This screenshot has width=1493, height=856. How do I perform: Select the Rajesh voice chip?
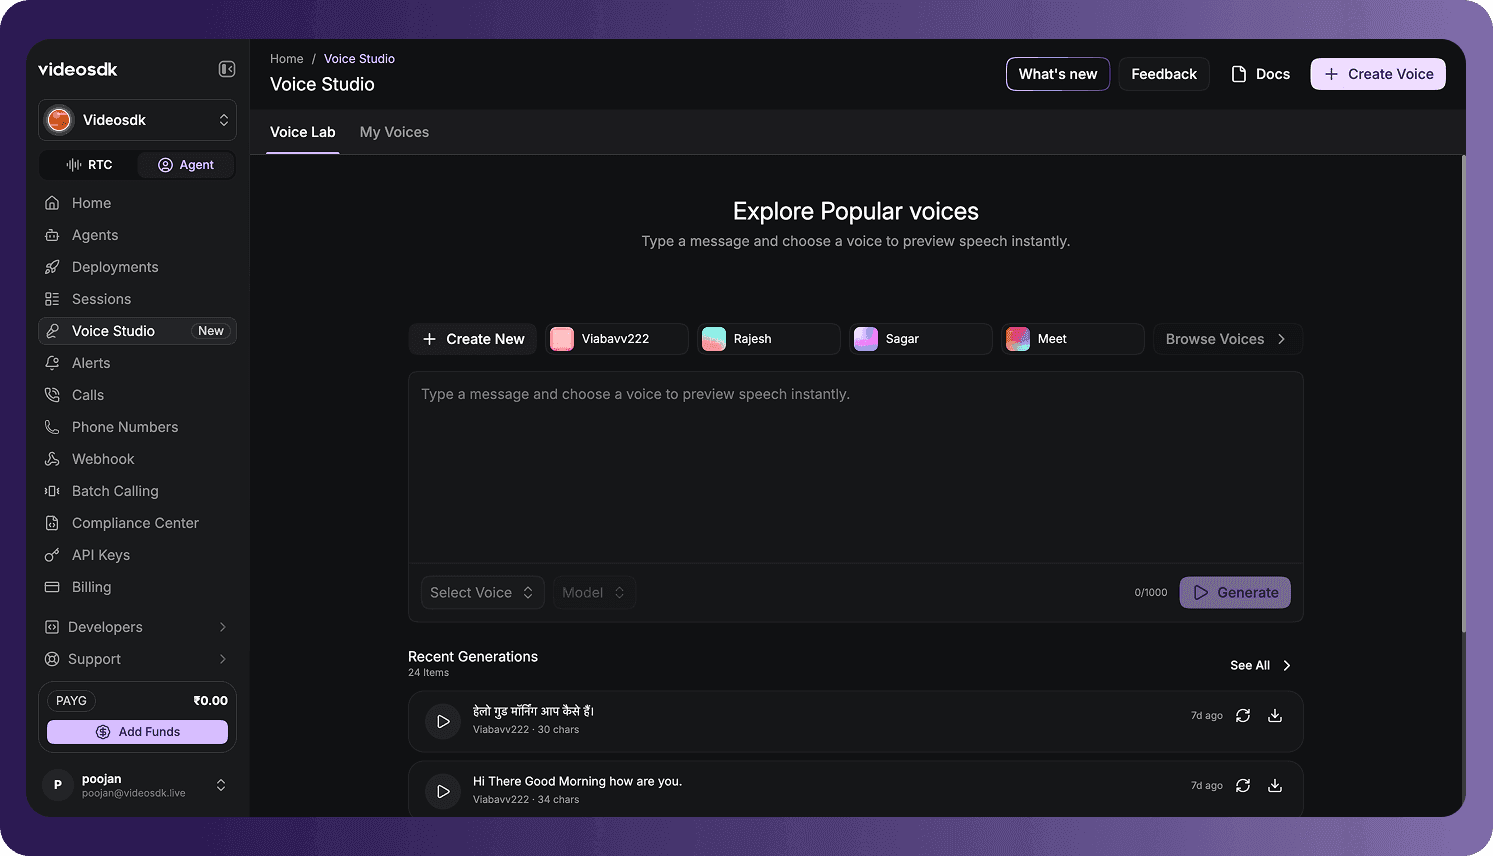[x=769, y=339]
